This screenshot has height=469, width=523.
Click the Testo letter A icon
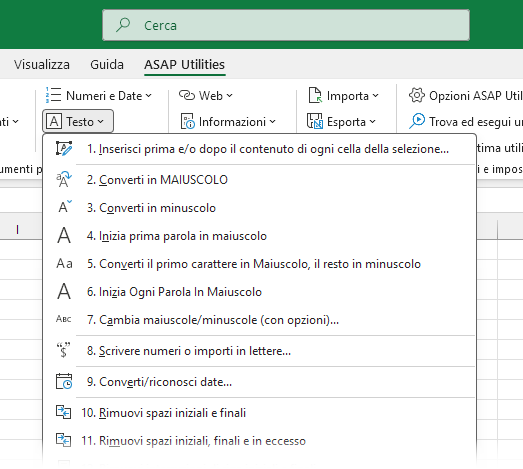point(54,121)
